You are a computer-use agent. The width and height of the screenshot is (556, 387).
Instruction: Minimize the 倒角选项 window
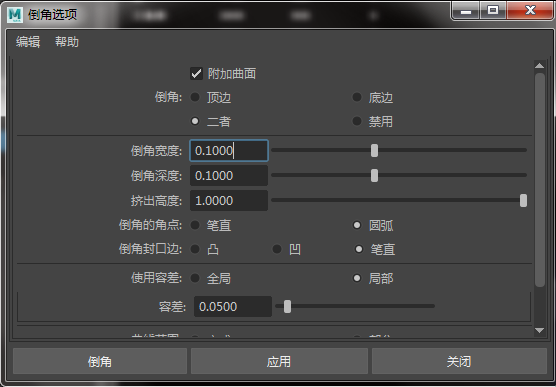click(466, 11)
